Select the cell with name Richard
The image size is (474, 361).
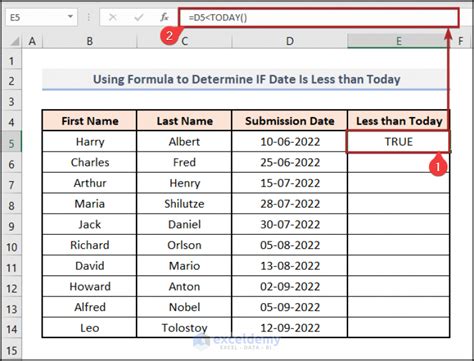(89, 245)
